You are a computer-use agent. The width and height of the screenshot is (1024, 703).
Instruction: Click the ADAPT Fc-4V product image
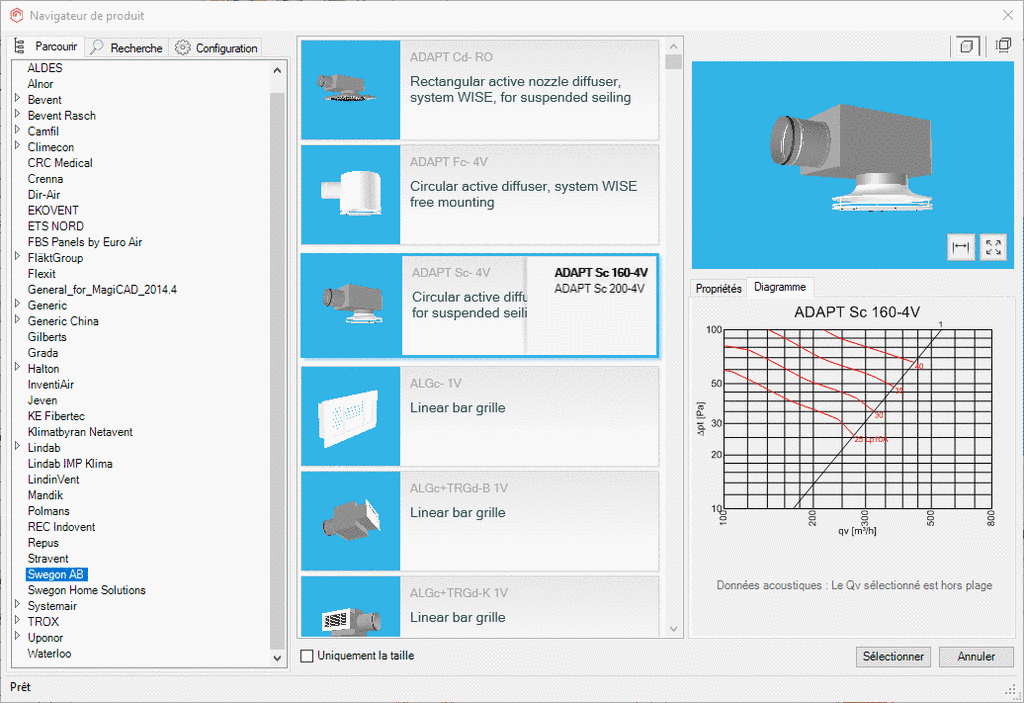[x=351, y=194]
